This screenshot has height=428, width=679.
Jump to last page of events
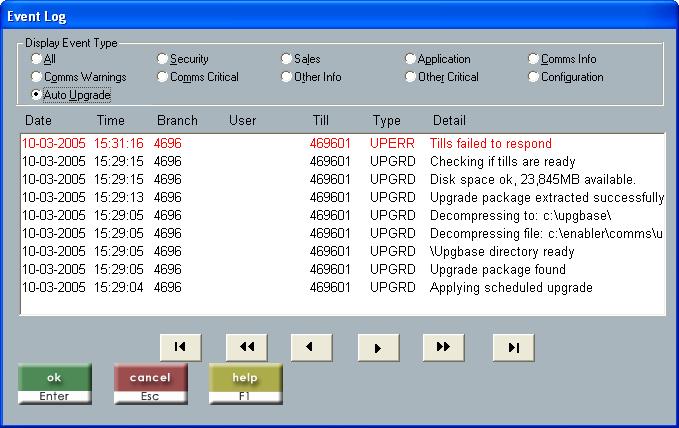click(x=514, y=347)
